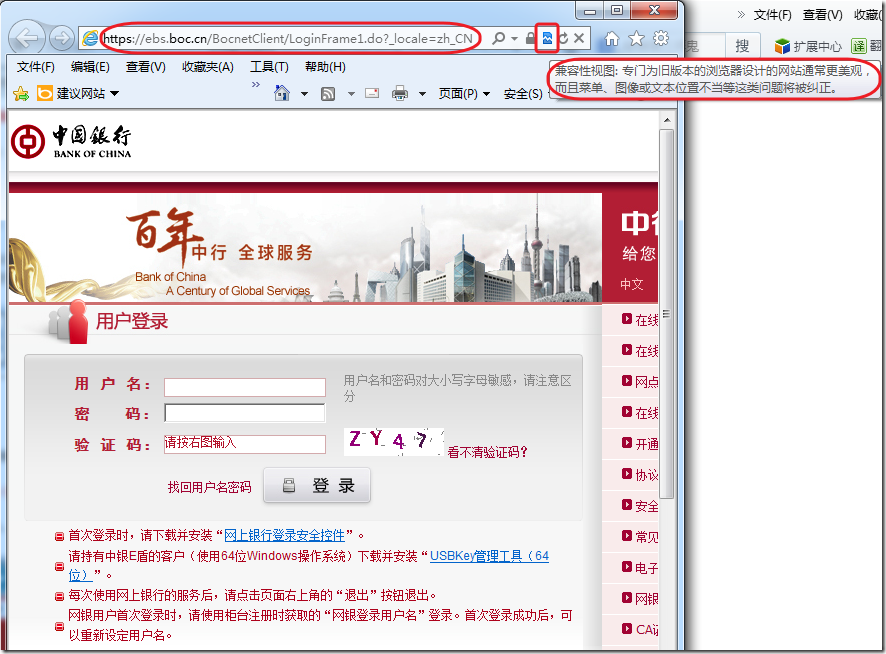The image size is (886, 654).
Task: Click the Stop loading X icon
Action: click(579, 38)
